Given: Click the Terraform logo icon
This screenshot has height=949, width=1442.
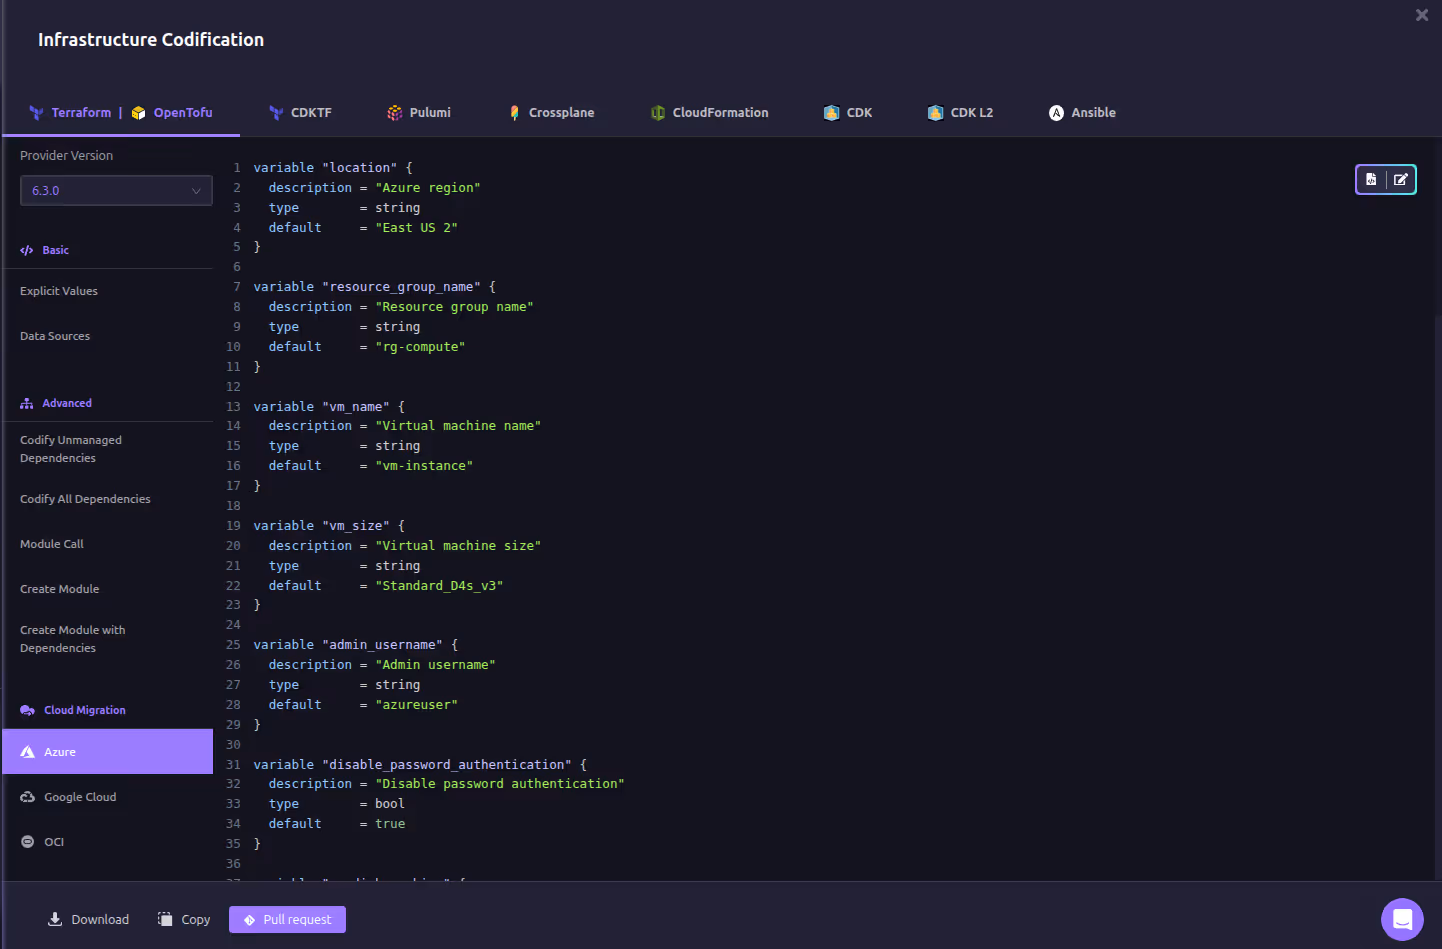Looking at the screenshot, I should coord(36,113).
